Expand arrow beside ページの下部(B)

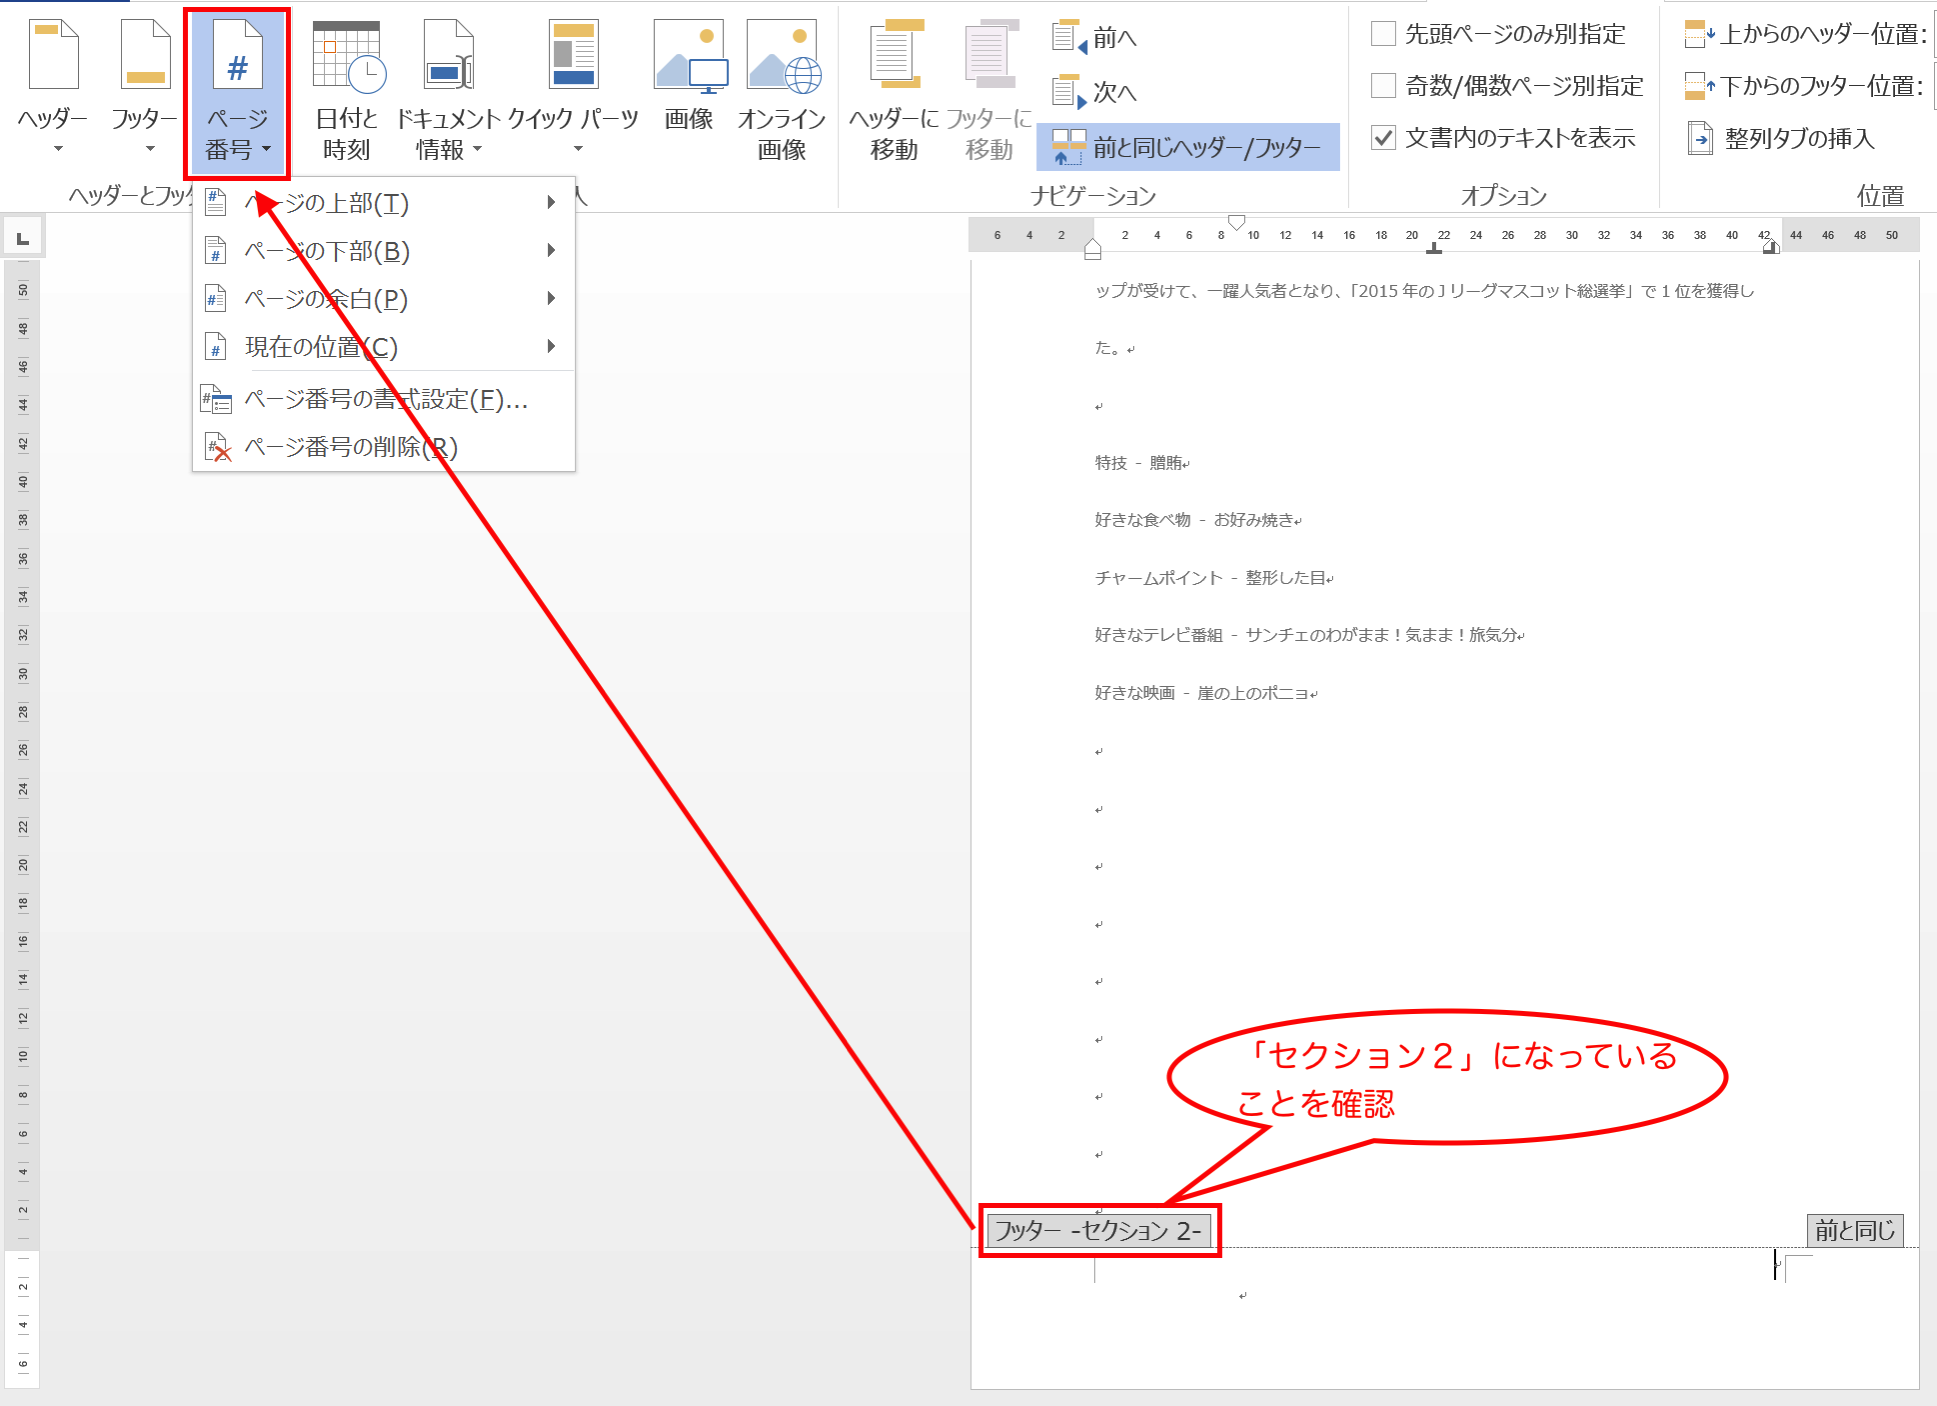[x=551, y=250]
